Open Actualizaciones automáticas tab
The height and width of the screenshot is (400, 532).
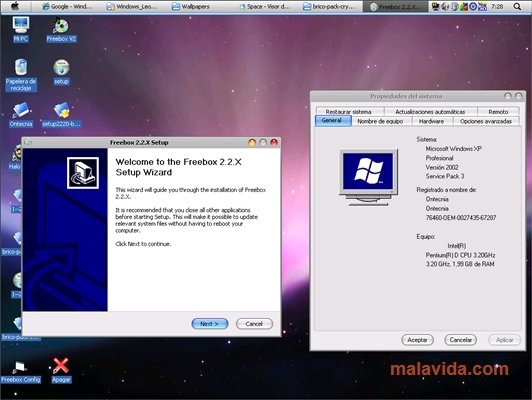point(430,111)
